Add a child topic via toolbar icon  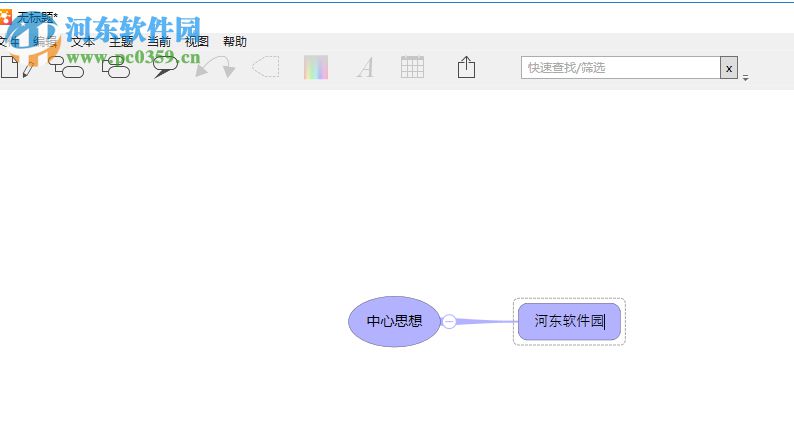tap(66, 67)
